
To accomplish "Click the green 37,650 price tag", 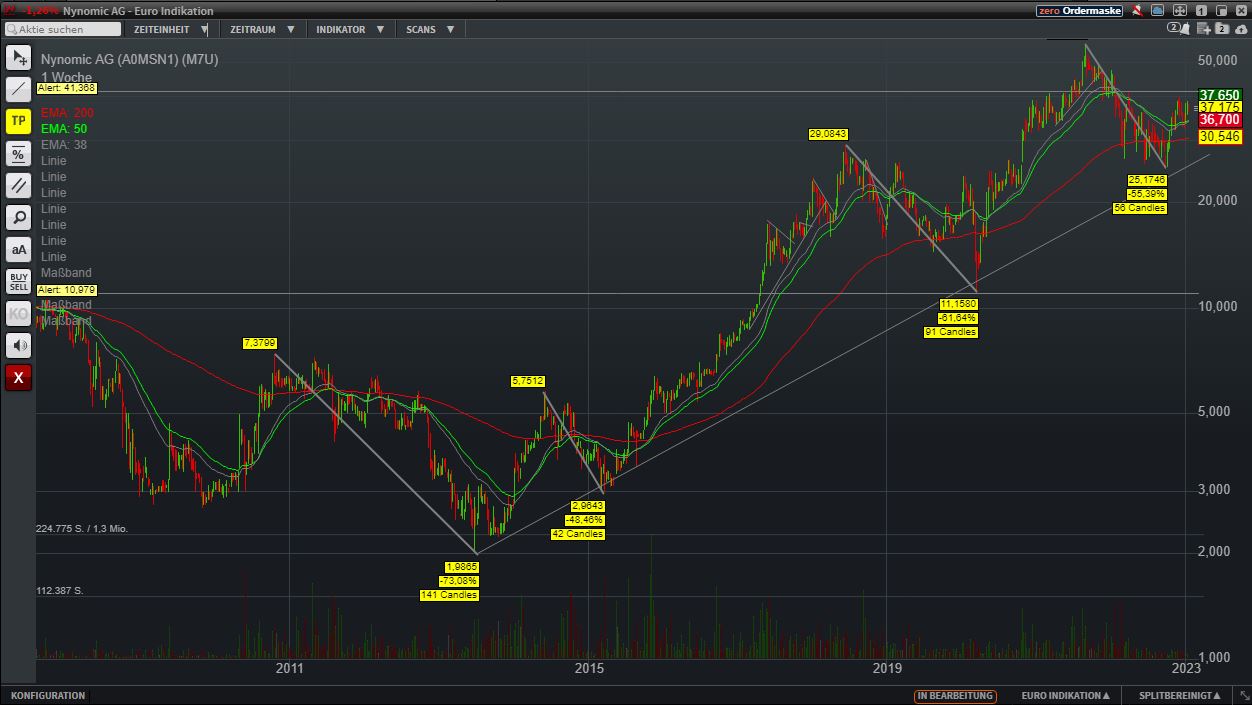I will (1219, 95).
